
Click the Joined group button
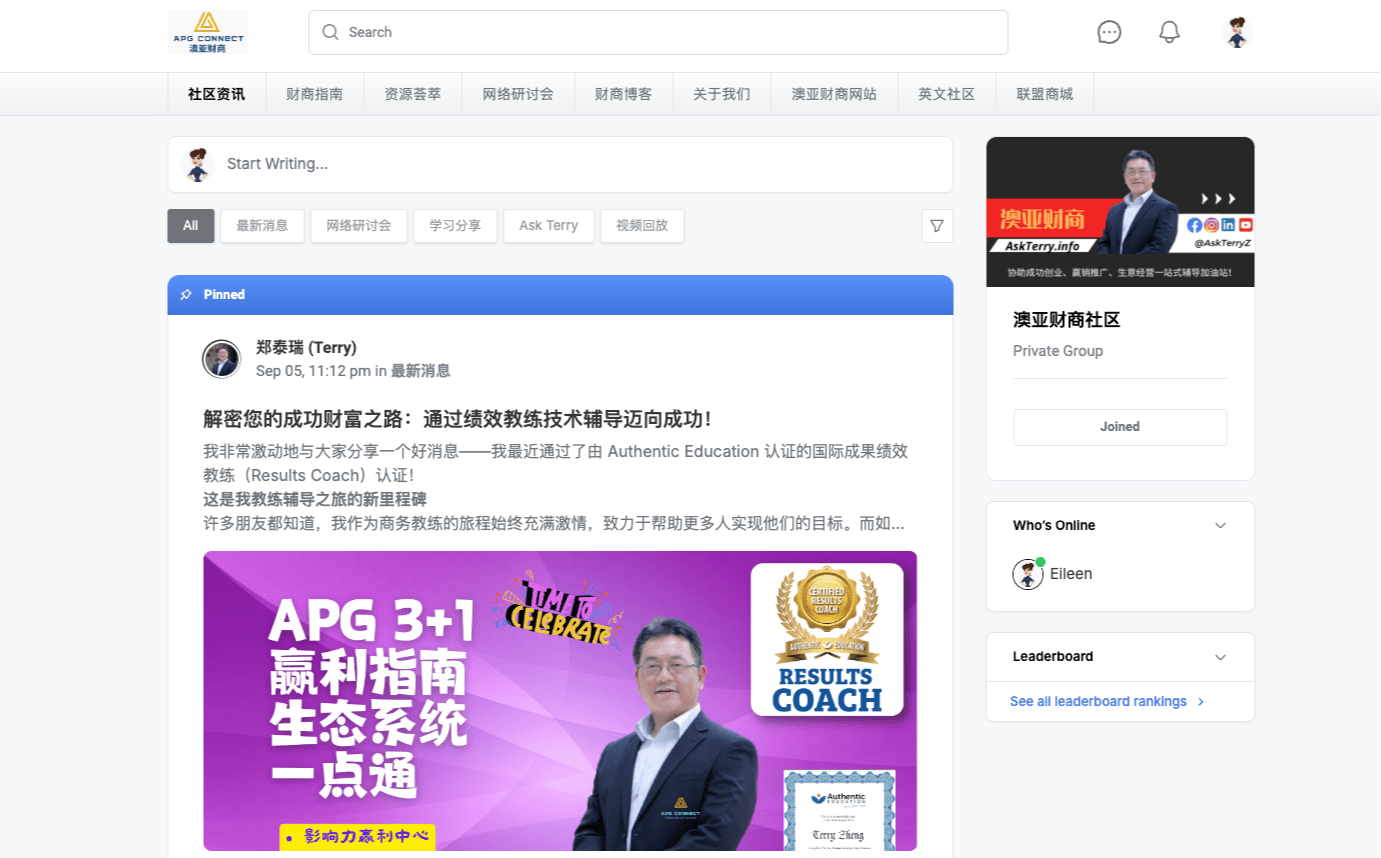tap(1120, 427)
